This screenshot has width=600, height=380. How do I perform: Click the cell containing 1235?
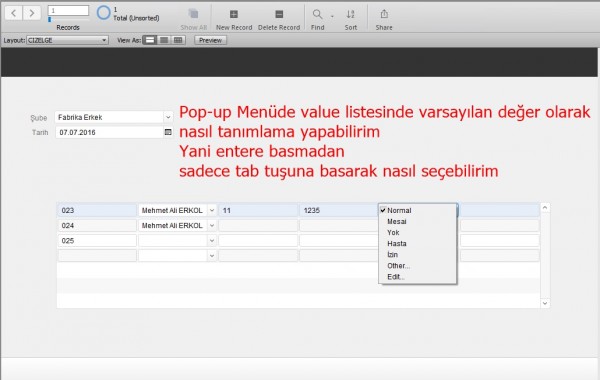pos(338,210)
